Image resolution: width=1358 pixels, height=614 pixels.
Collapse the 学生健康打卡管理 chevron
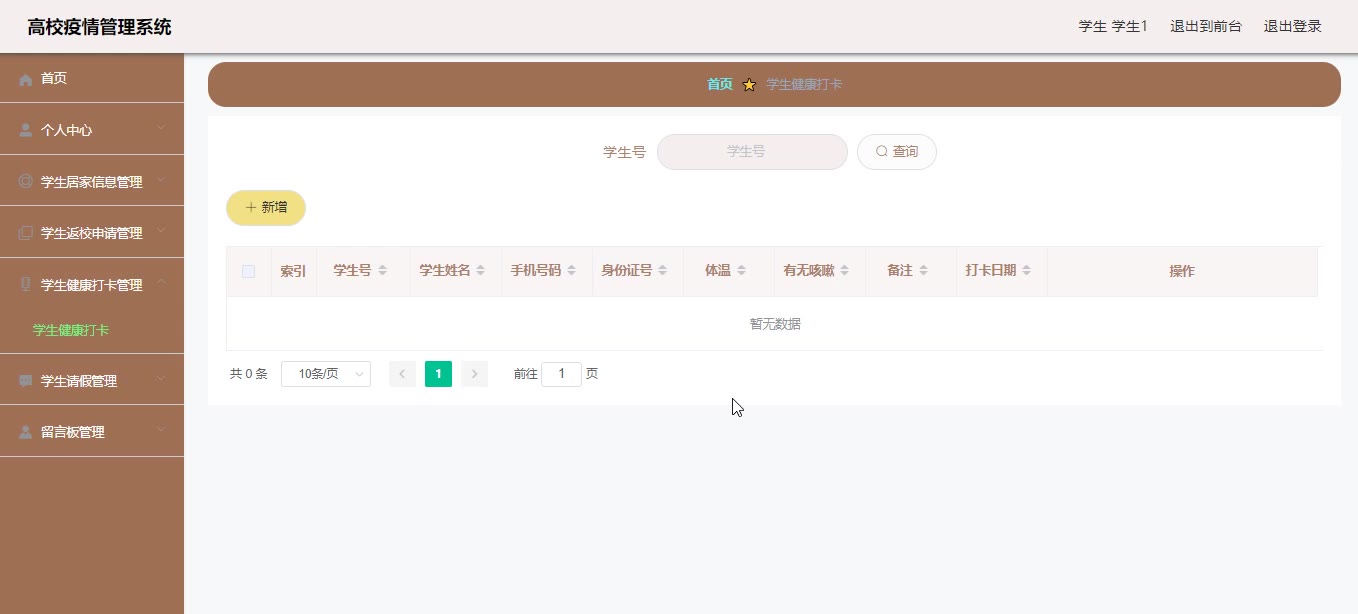pos(160,284)
